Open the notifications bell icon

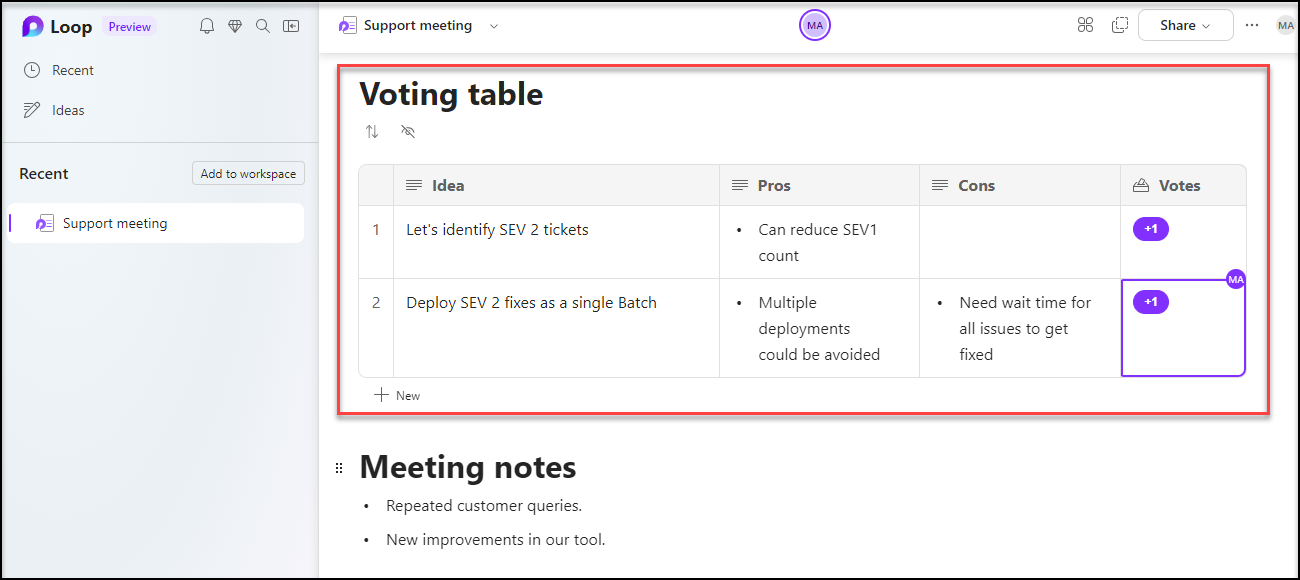click(207, 26)
